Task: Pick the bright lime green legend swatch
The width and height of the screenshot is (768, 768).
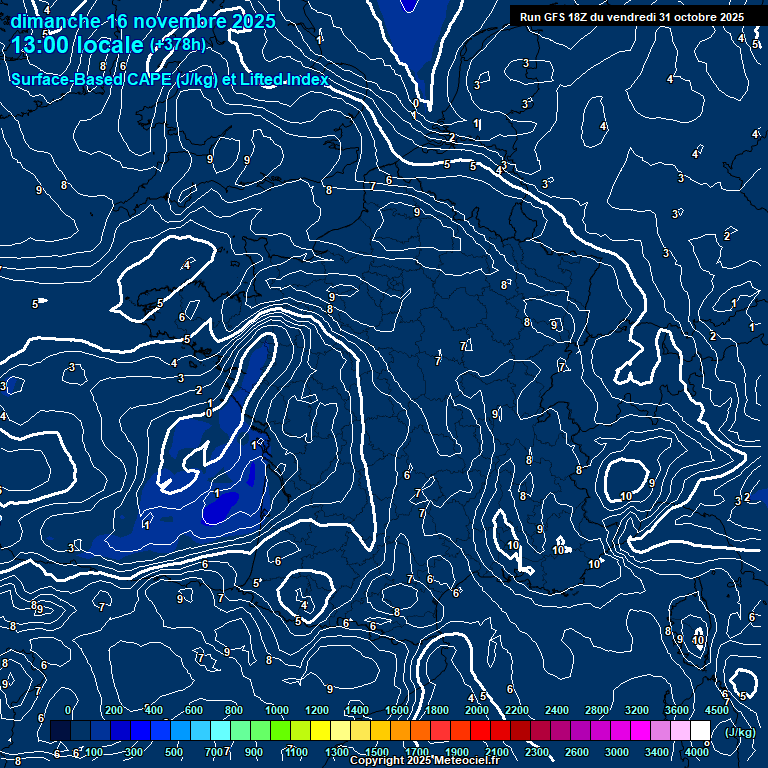Action: 281,730
